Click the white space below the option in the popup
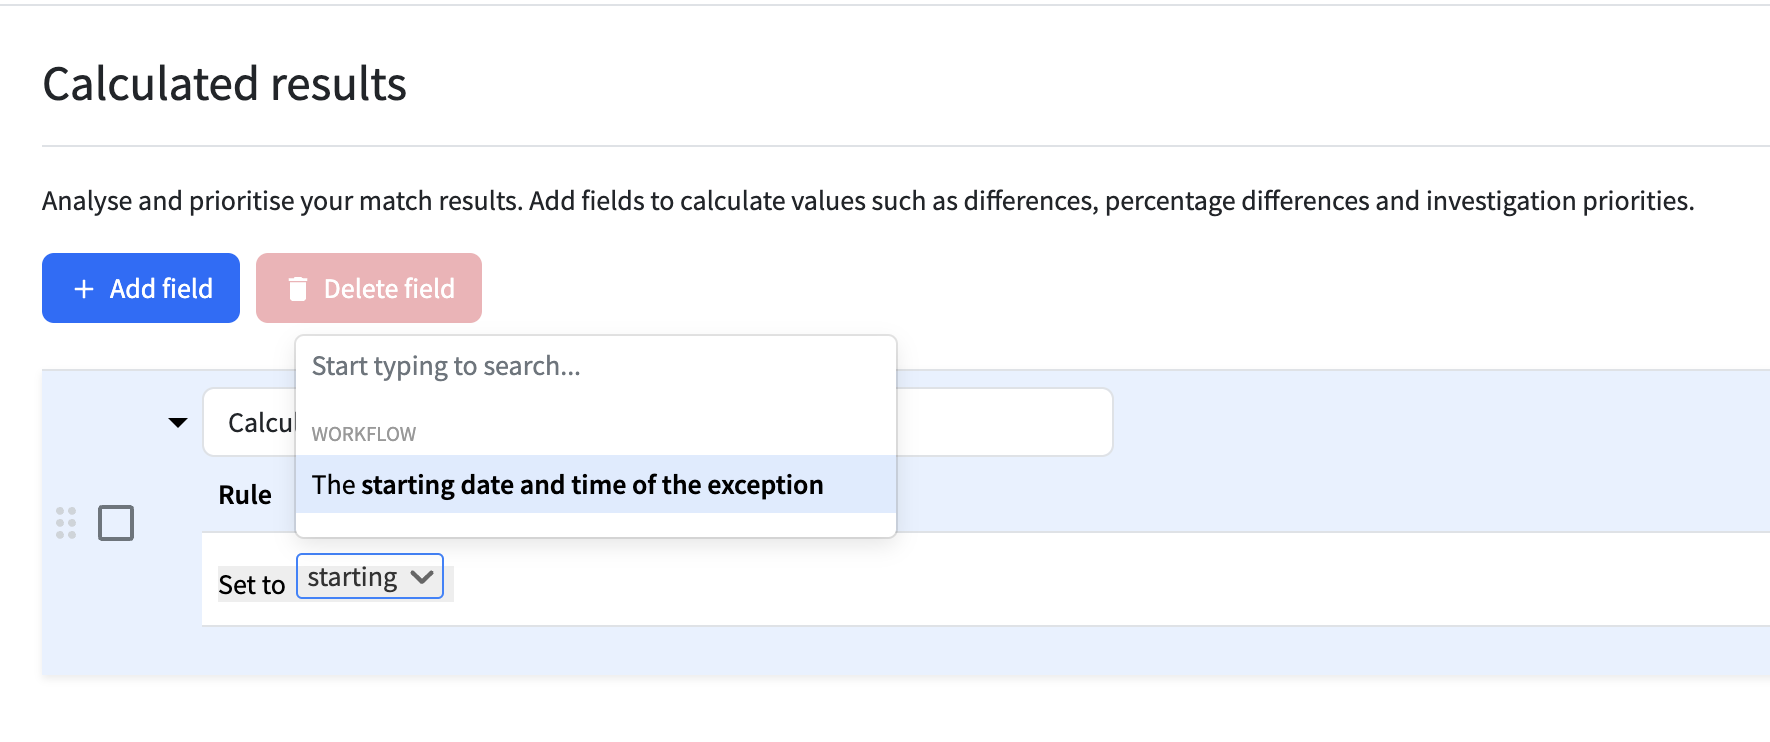 [596, 525]
